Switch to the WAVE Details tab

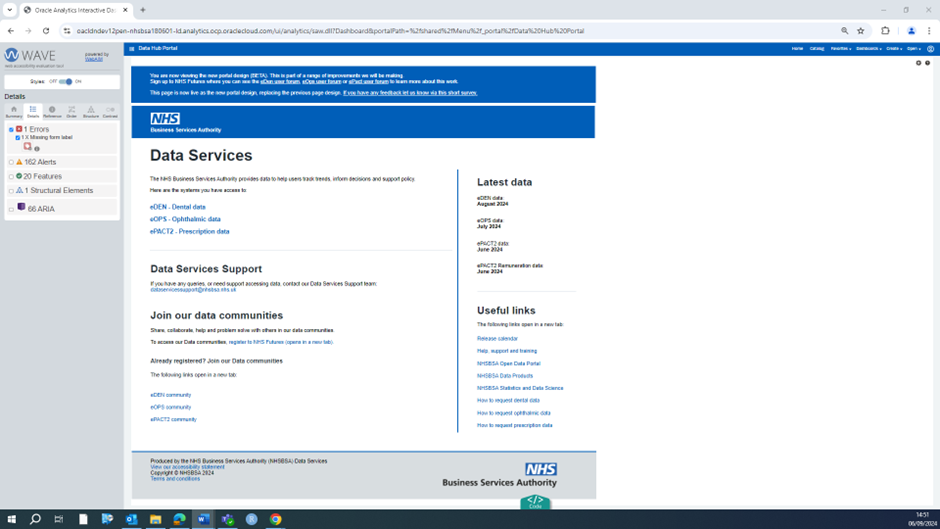33,112
